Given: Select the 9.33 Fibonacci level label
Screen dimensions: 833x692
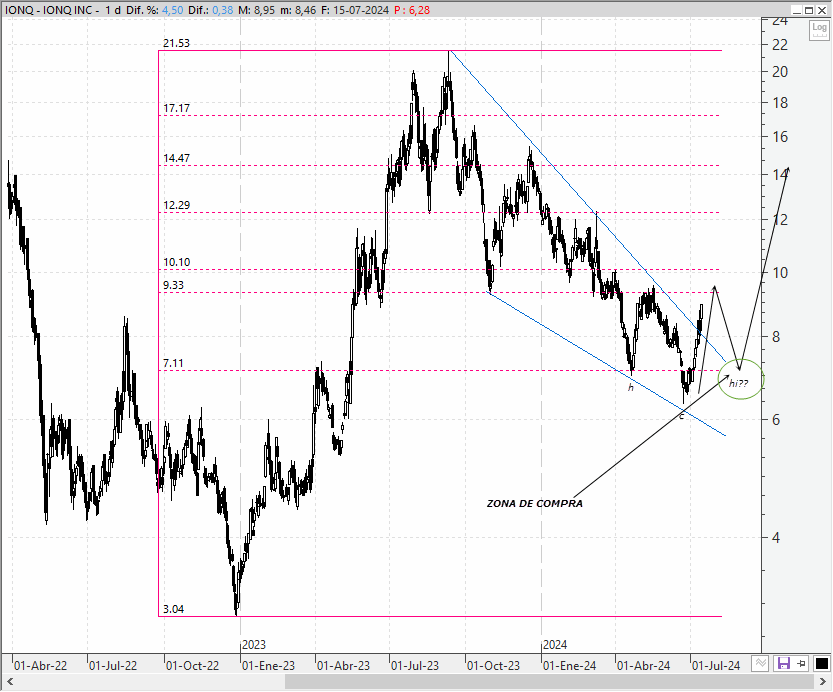Looking at the screenshot, I should coord(173,285).
